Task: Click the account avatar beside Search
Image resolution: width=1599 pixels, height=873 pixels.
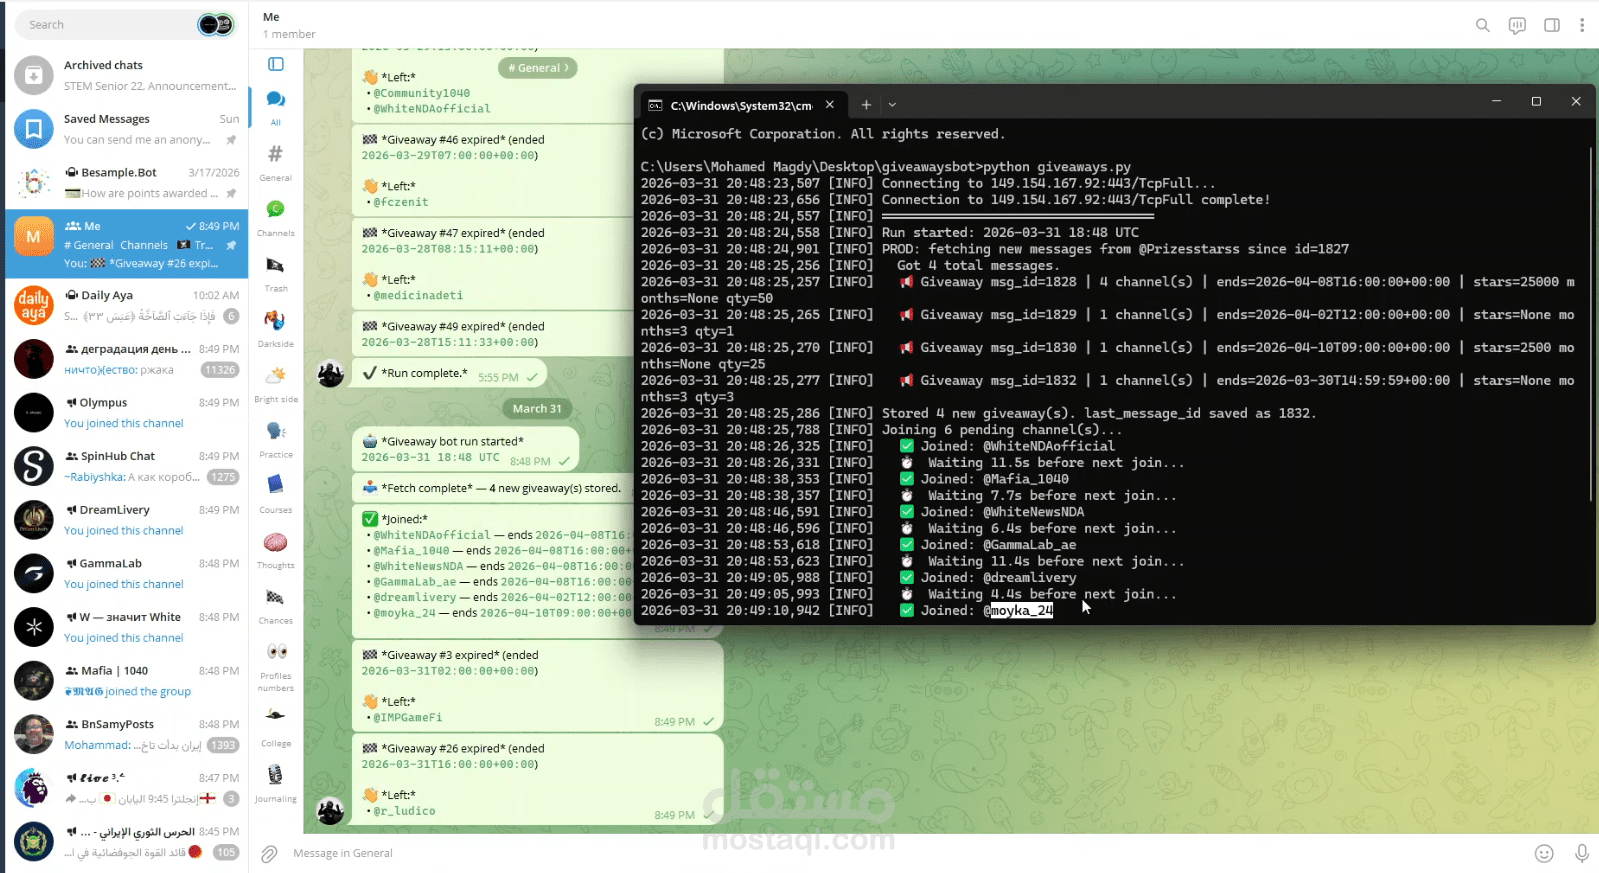Action: pos(215,25)
